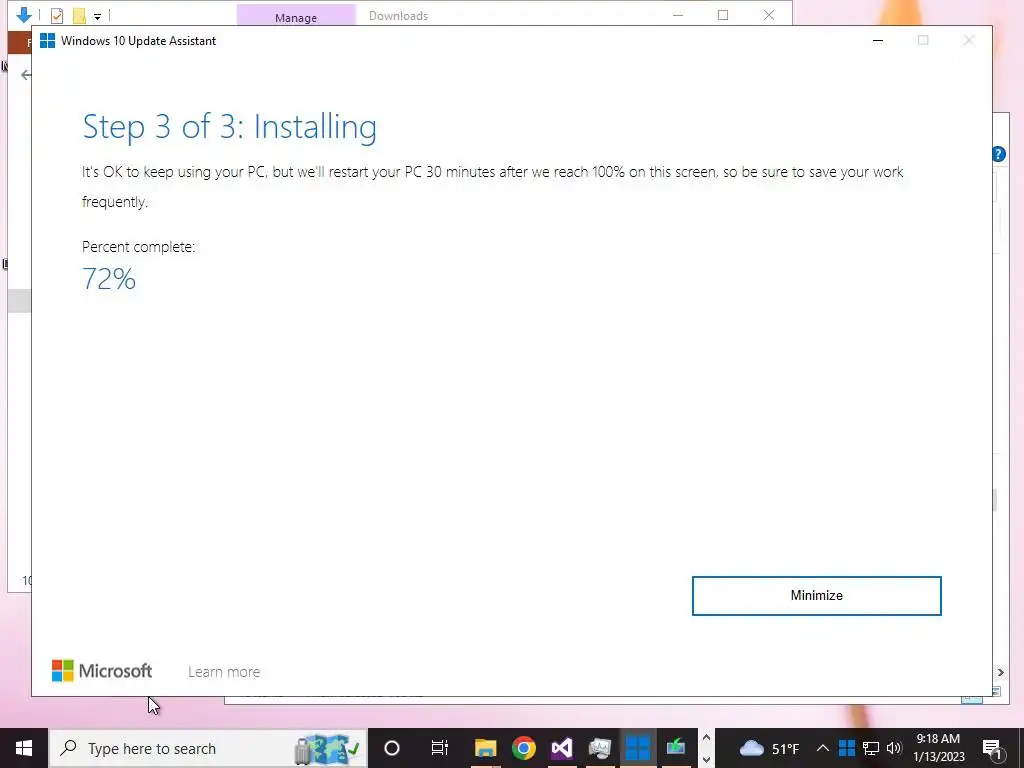
Task: Click the New folder icon in File Explorer toolbar
Action: 79,15
